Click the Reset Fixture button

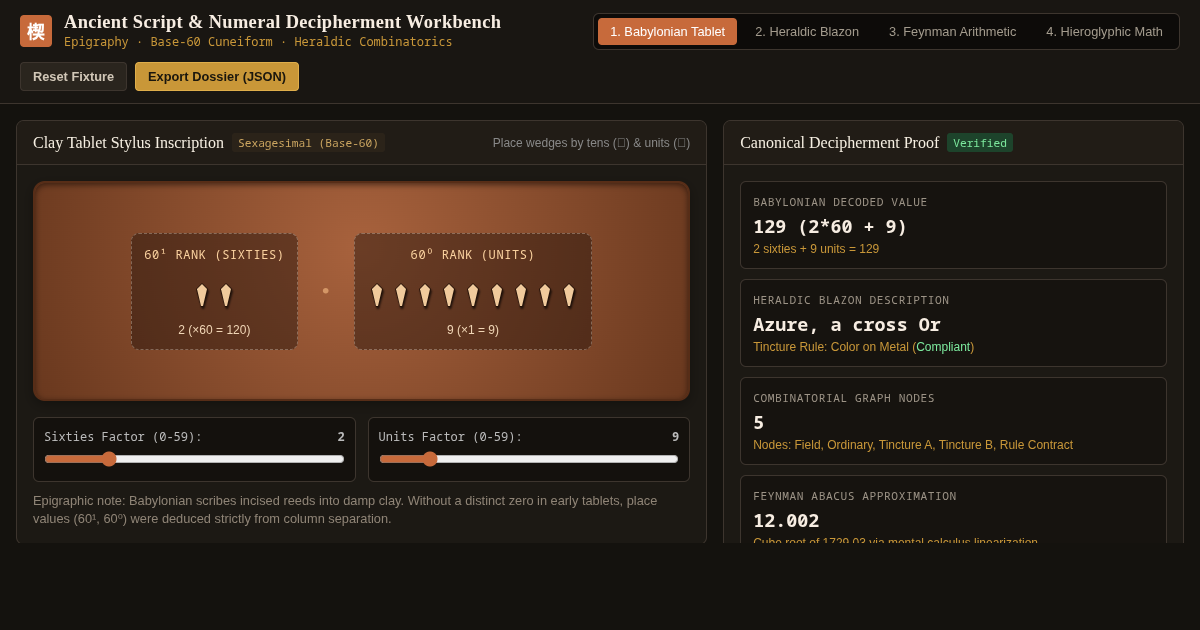click(x=74, y=77)
